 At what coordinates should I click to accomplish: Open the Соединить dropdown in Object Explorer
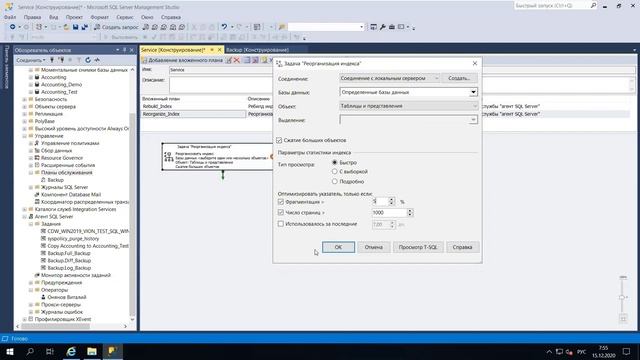tap(31, 60)
